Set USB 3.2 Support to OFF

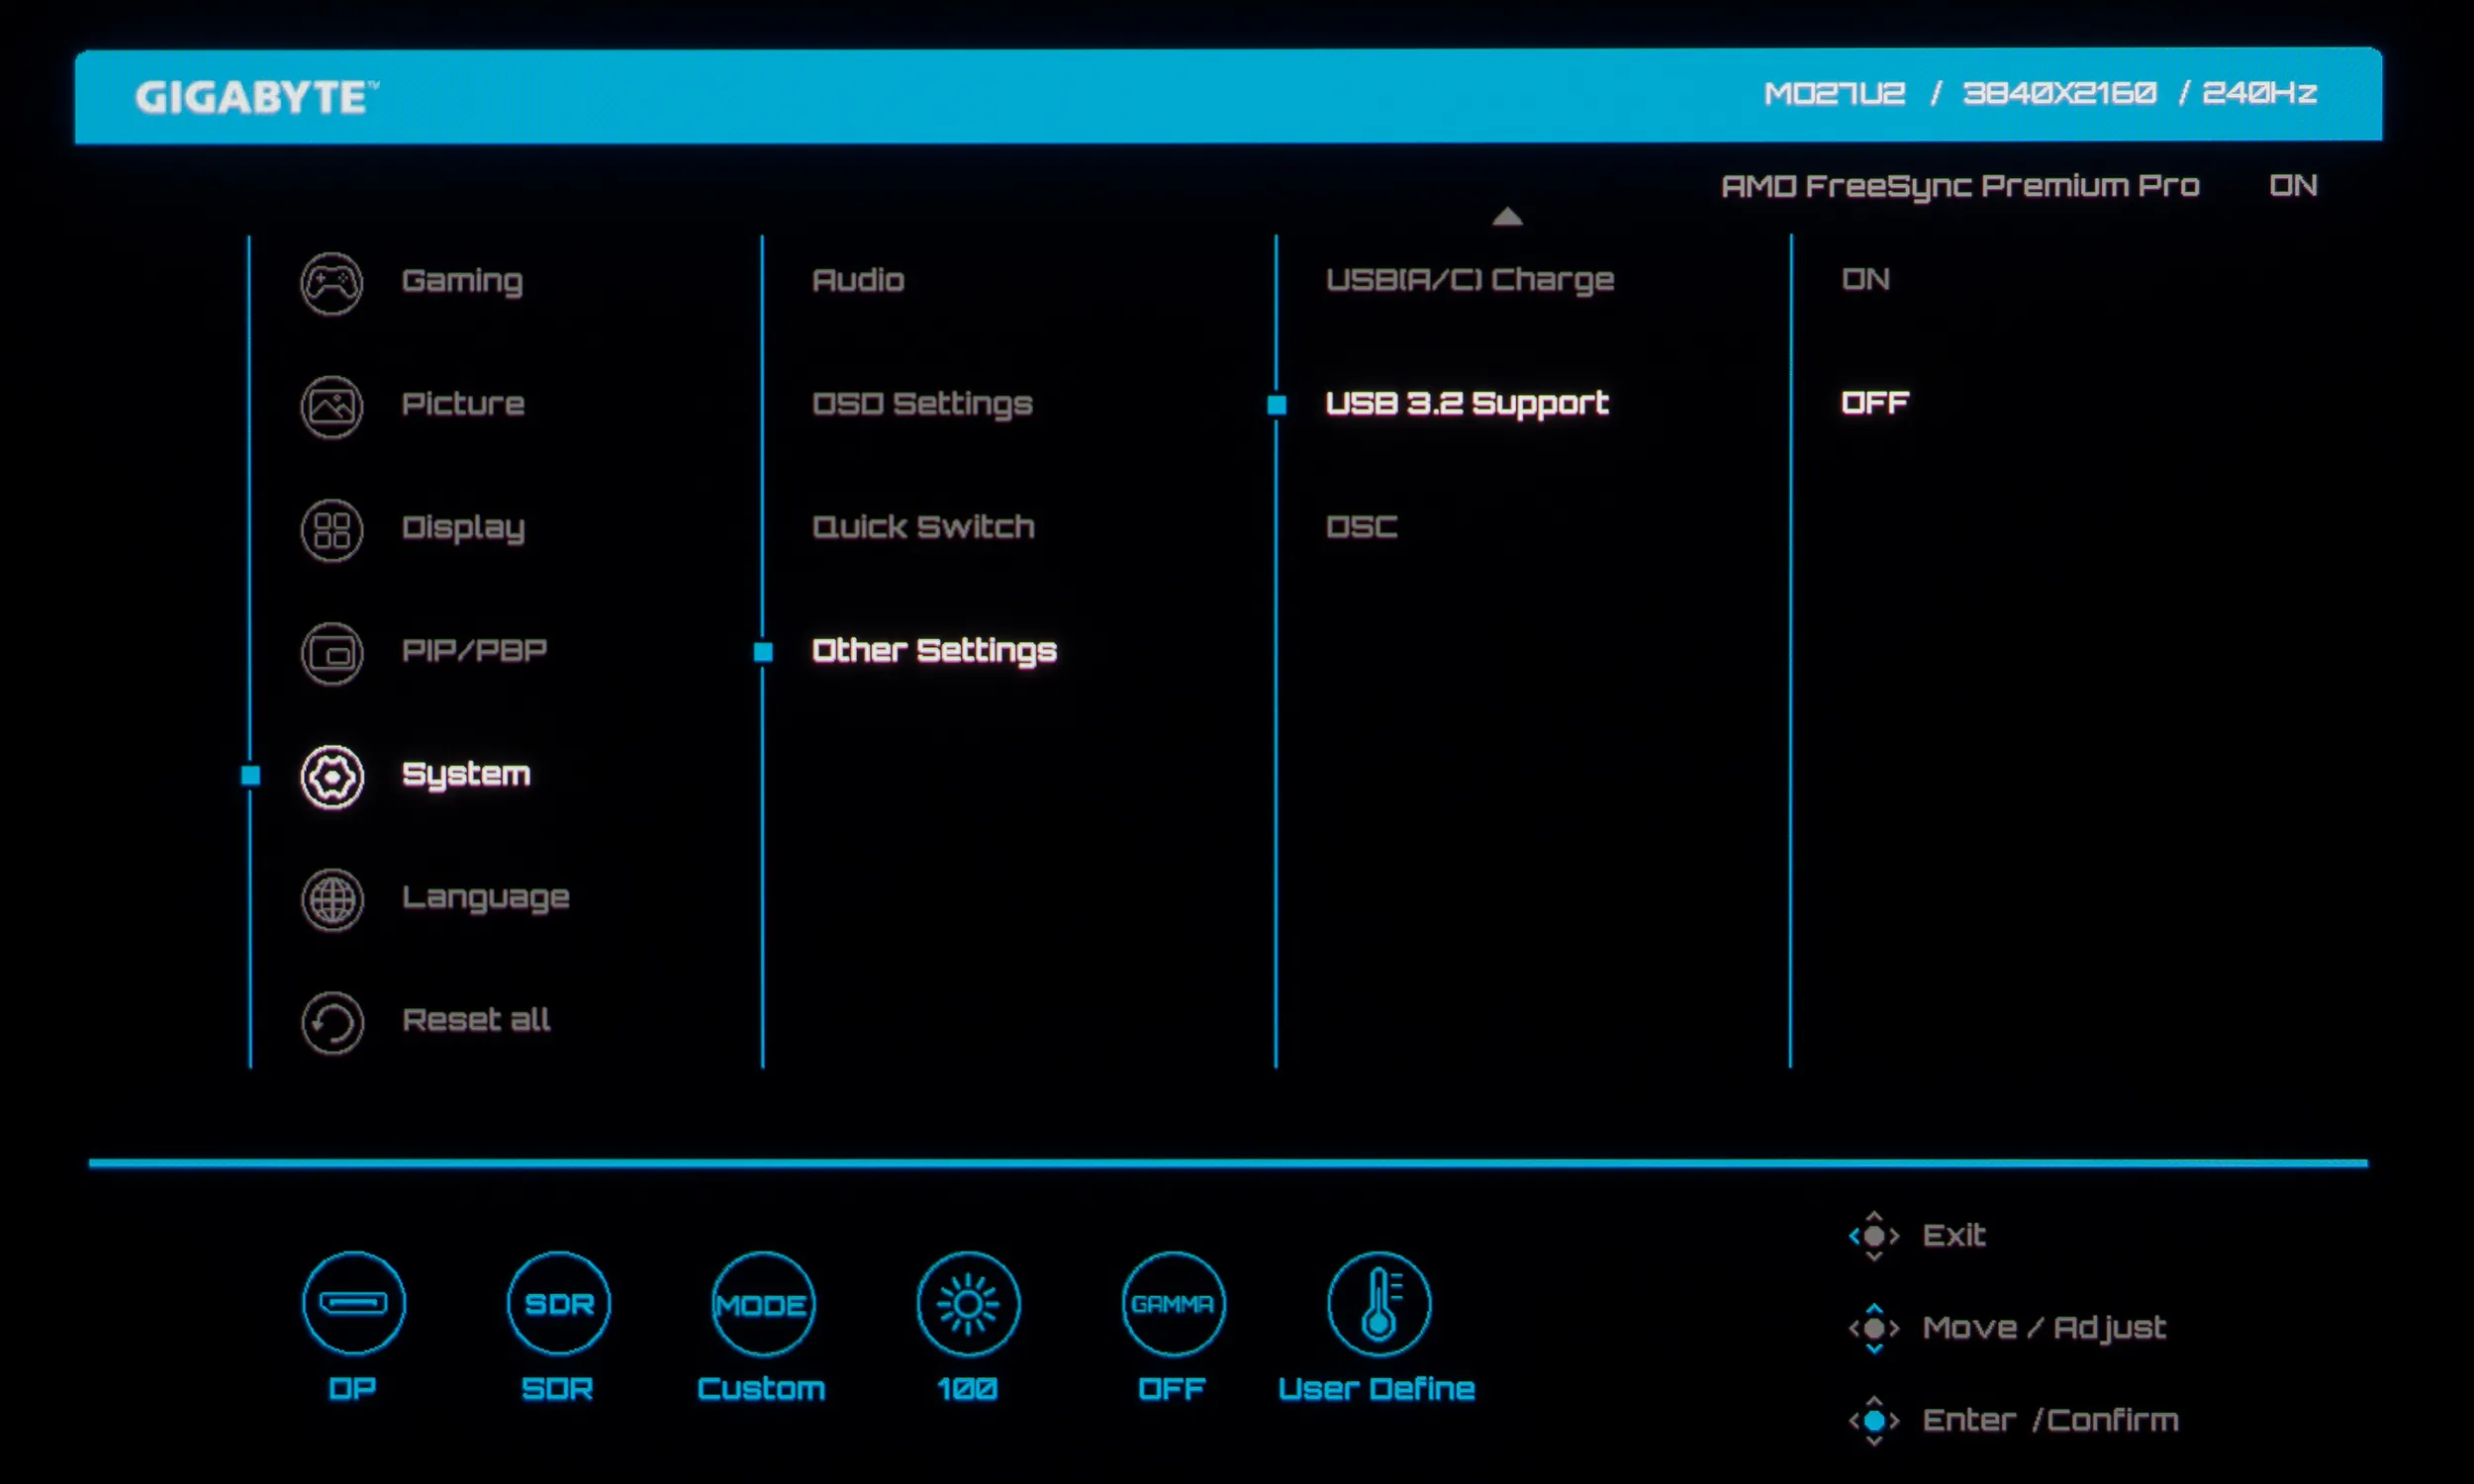point(1874,403)
